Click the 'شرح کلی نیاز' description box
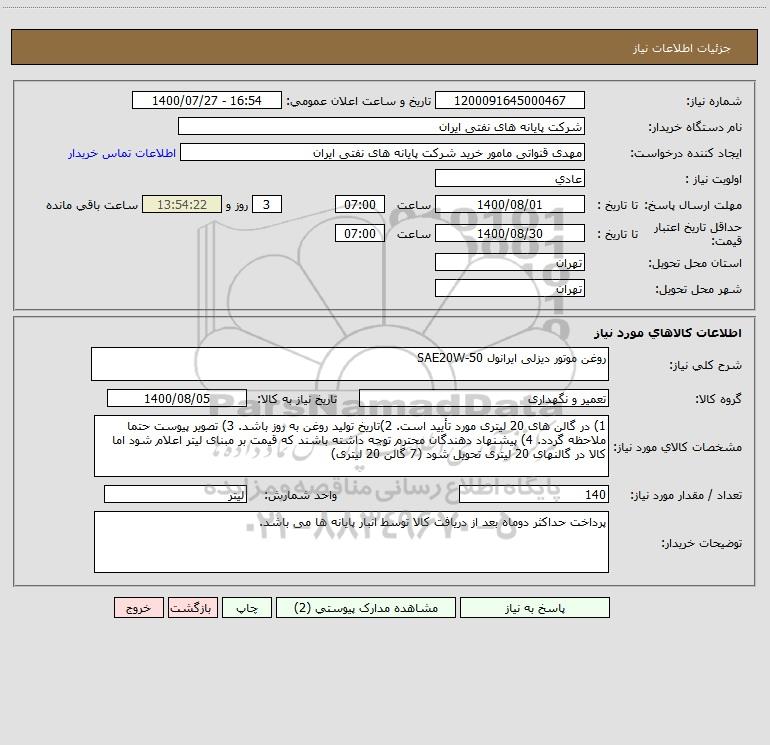The width and height of the screenshot is (770, 745). [350, 364]
